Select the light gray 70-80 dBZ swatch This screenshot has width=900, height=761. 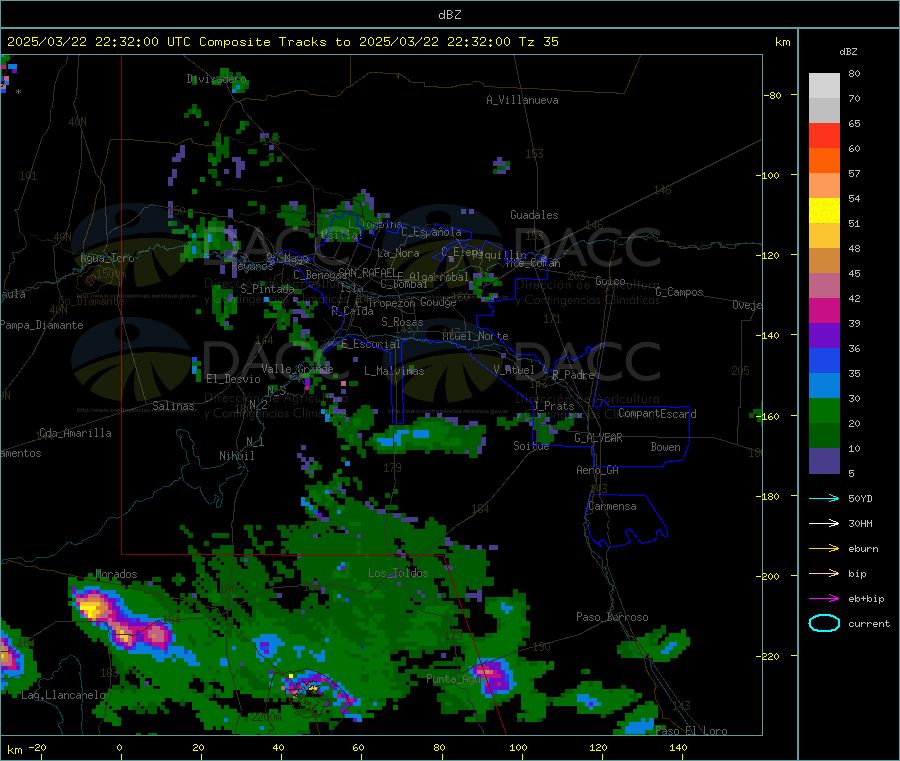824,86
